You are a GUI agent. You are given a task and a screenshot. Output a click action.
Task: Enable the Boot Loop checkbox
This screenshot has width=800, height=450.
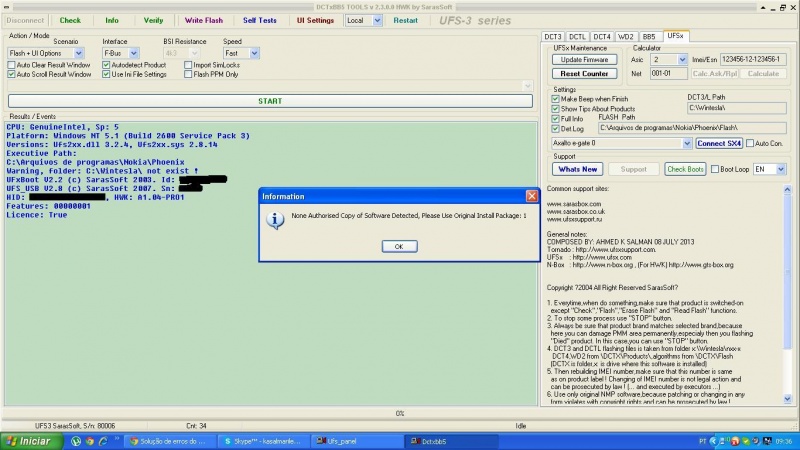pos(715,169)
